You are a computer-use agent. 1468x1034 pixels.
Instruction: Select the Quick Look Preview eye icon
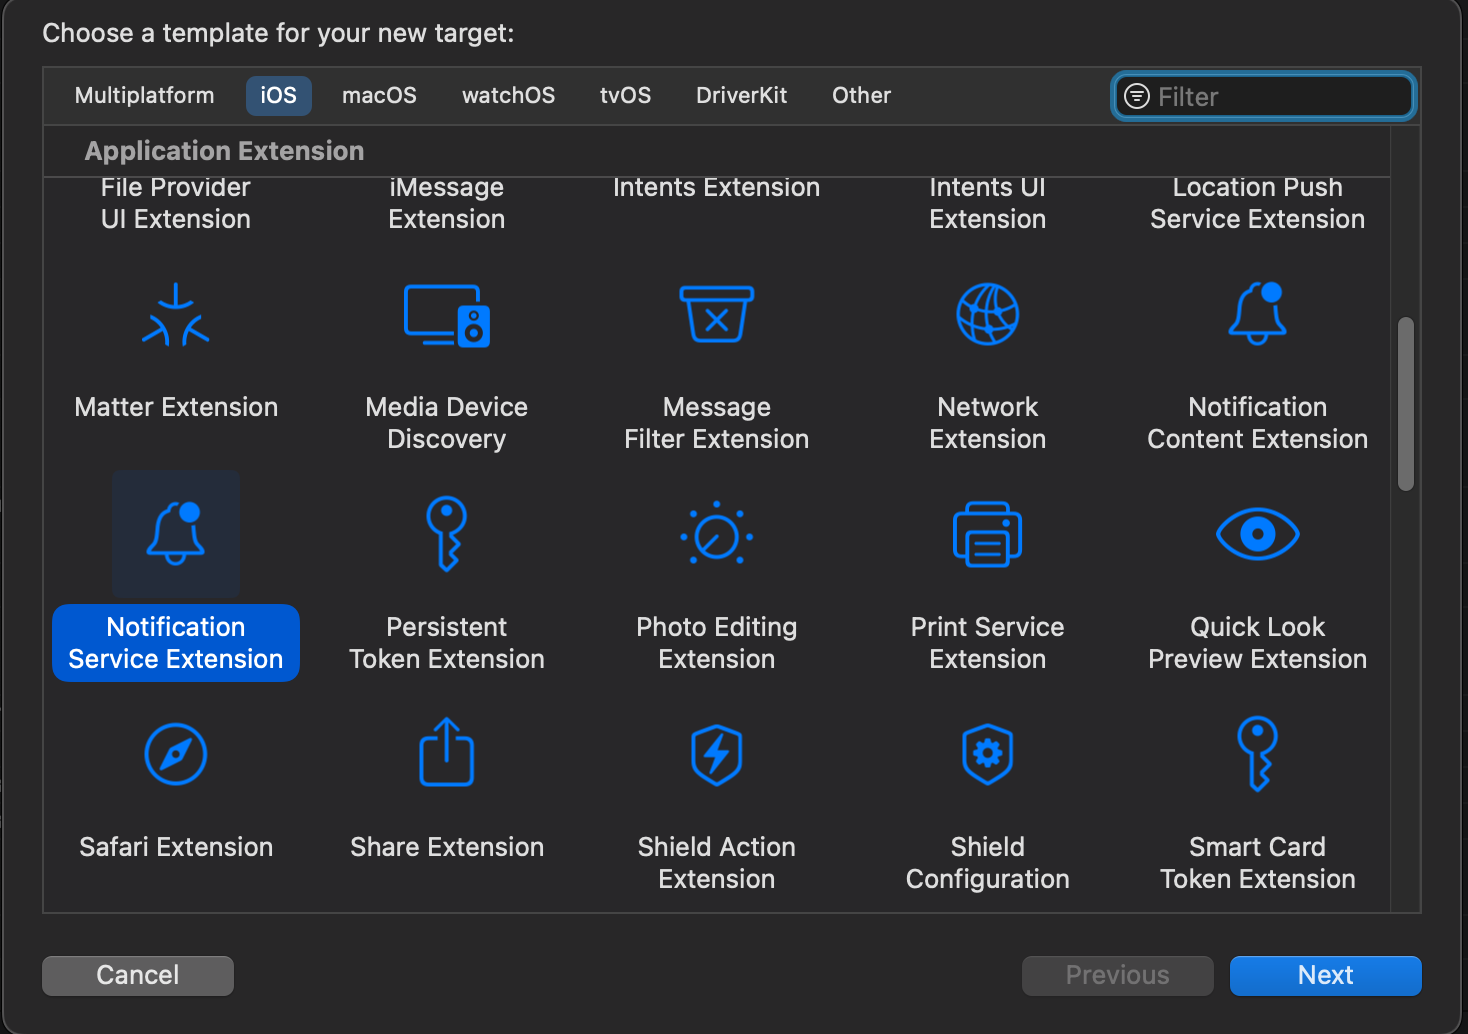[x=1258, y=534]
